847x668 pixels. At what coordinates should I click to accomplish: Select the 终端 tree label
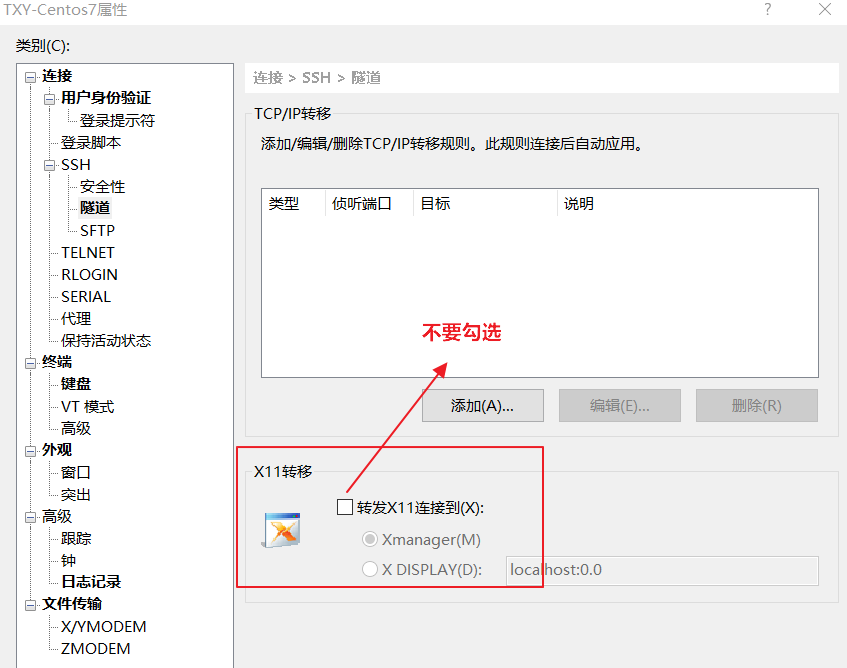click(x=57, y=362)
